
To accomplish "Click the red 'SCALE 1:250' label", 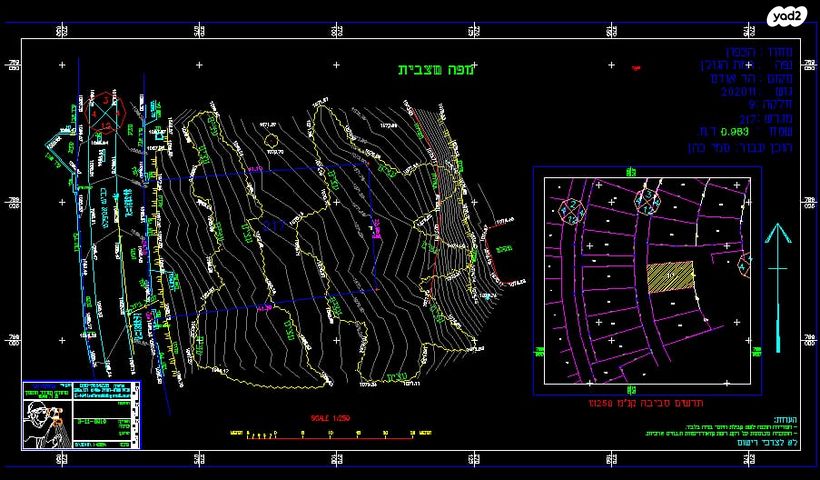I will [x=329, y=418].
